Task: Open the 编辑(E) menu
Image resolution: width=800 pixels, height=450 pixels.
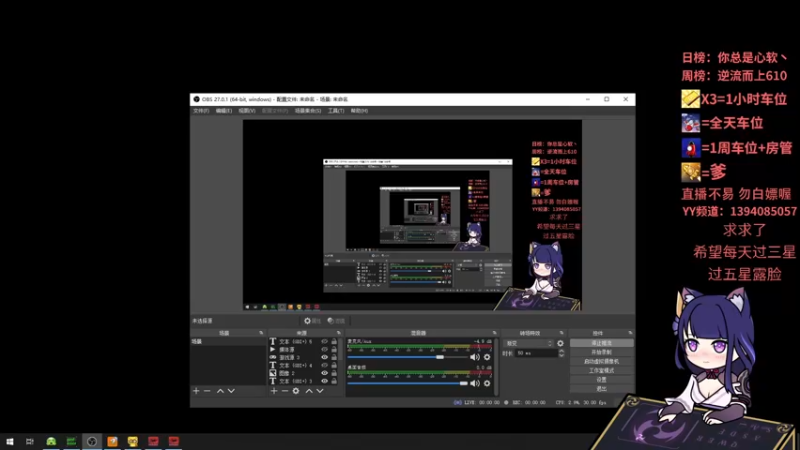Action: tap(223, 111)
